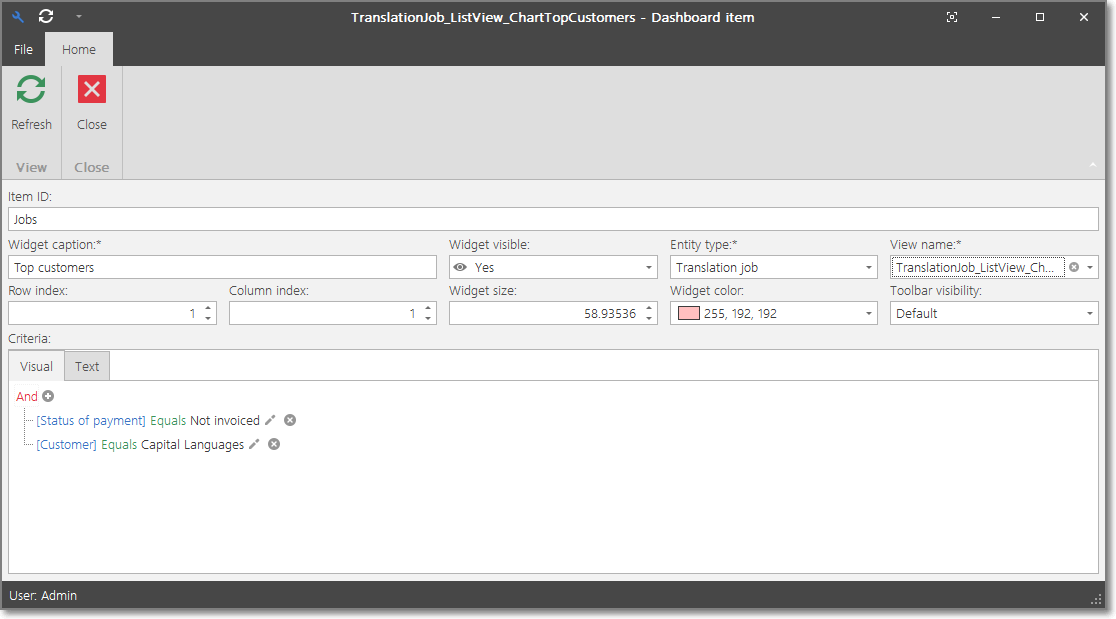Click the [Status of payment] field link
The image size is (1116, 619).
(x=91, y=420)
